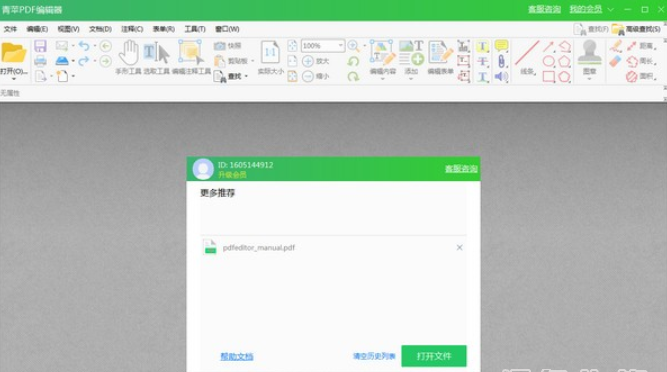
Task: Expand the open folder dropdown arrow
Action: click(x=14, y=79)
